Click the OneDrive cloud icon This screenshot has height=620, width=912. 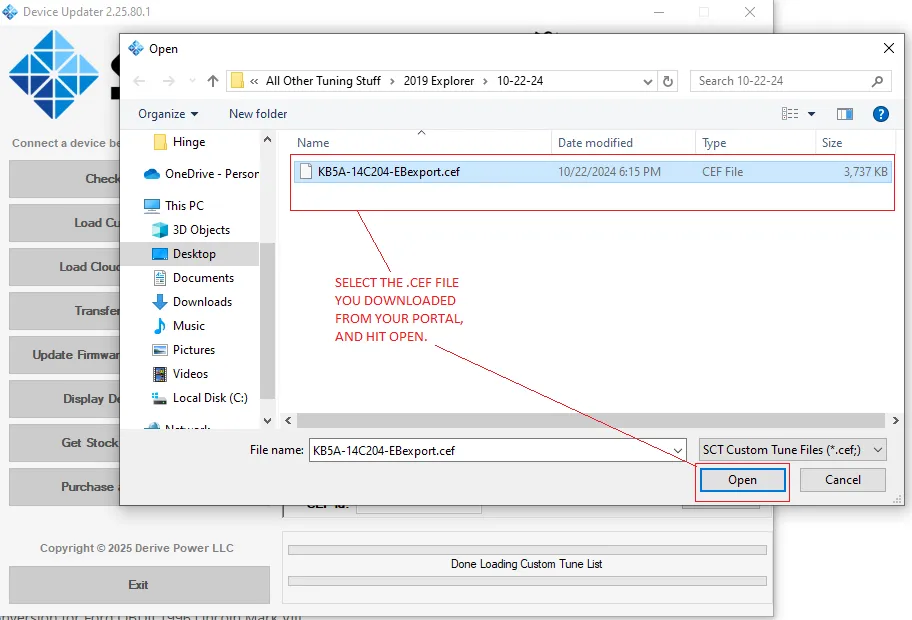(152, 174)
